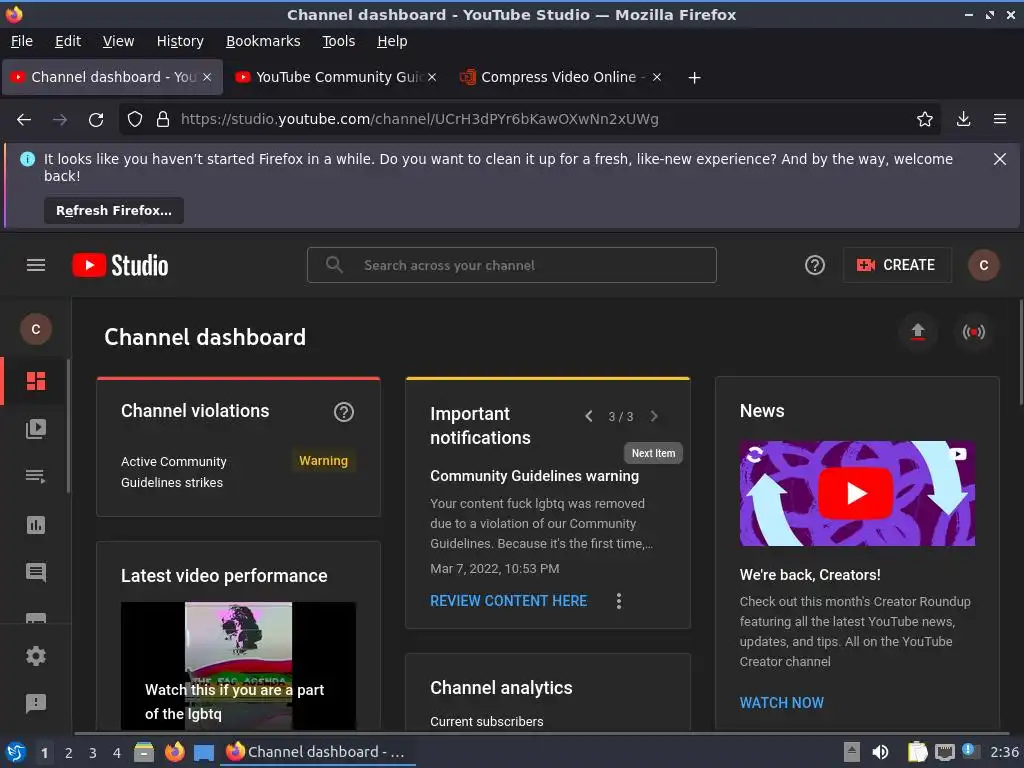Switch to workspace 3 on taskbar
This screenshot has width=1024, height=768.
click(x=93, y=753)
